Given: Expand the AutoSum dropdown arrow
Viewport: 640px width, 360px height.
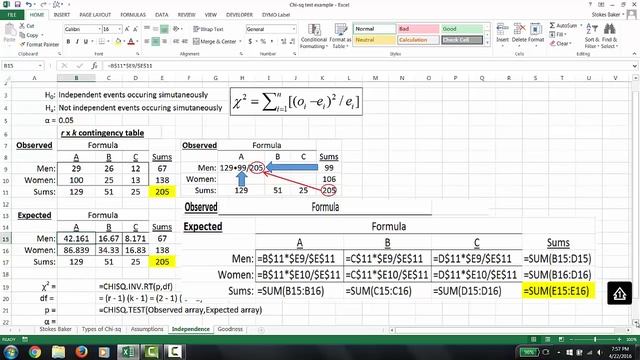Looking at the screenshot, I should (x=581, y=25).
